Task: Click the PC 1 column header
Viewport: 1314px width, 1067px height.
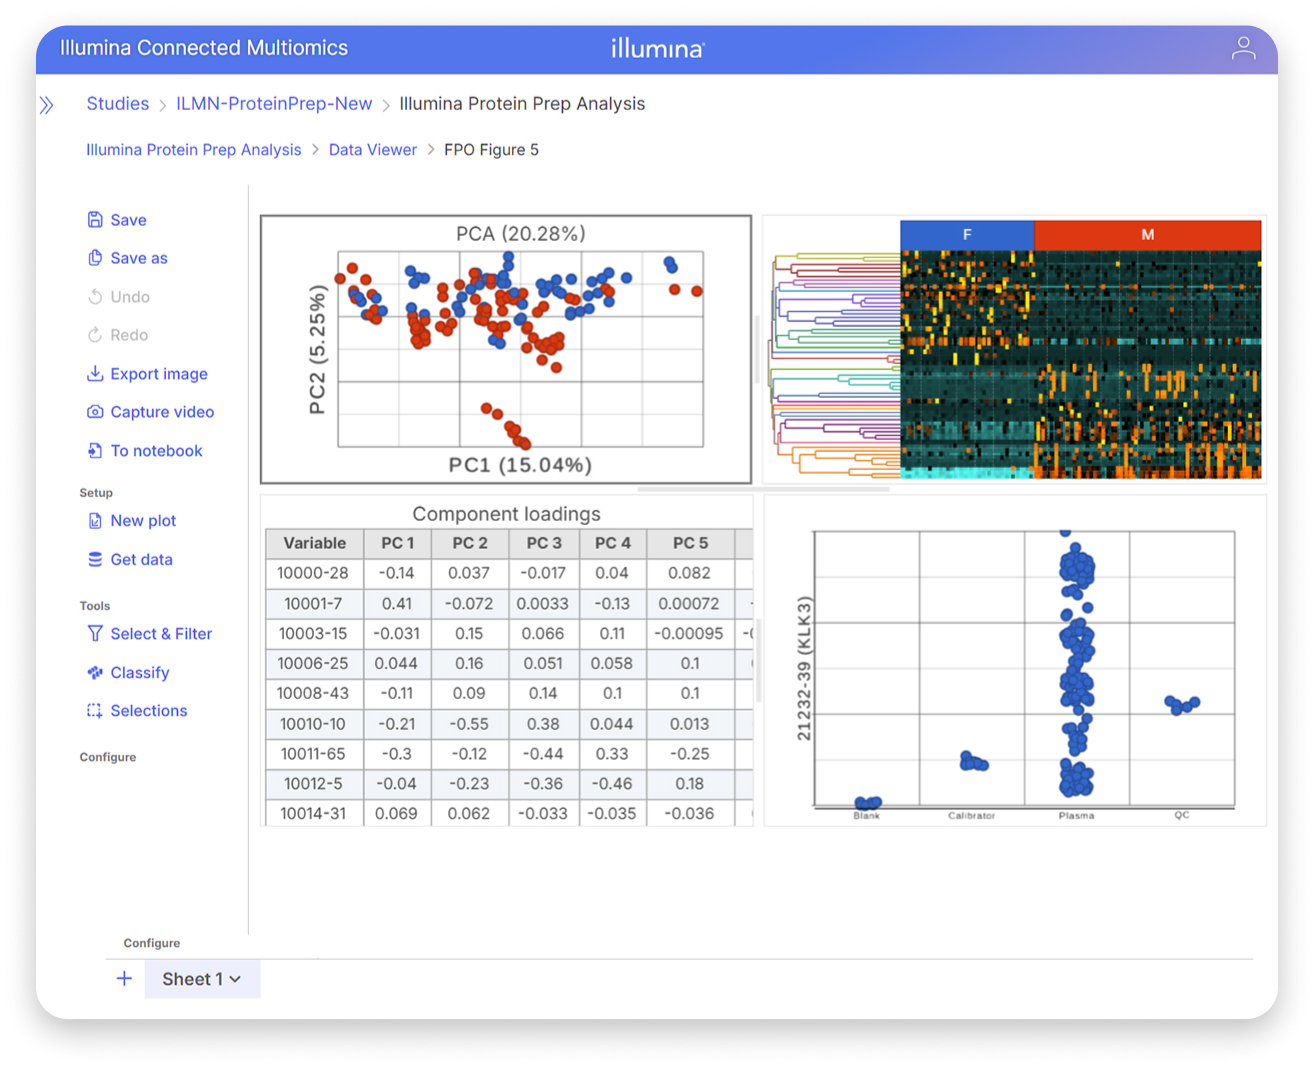Action: click(397, 543)
